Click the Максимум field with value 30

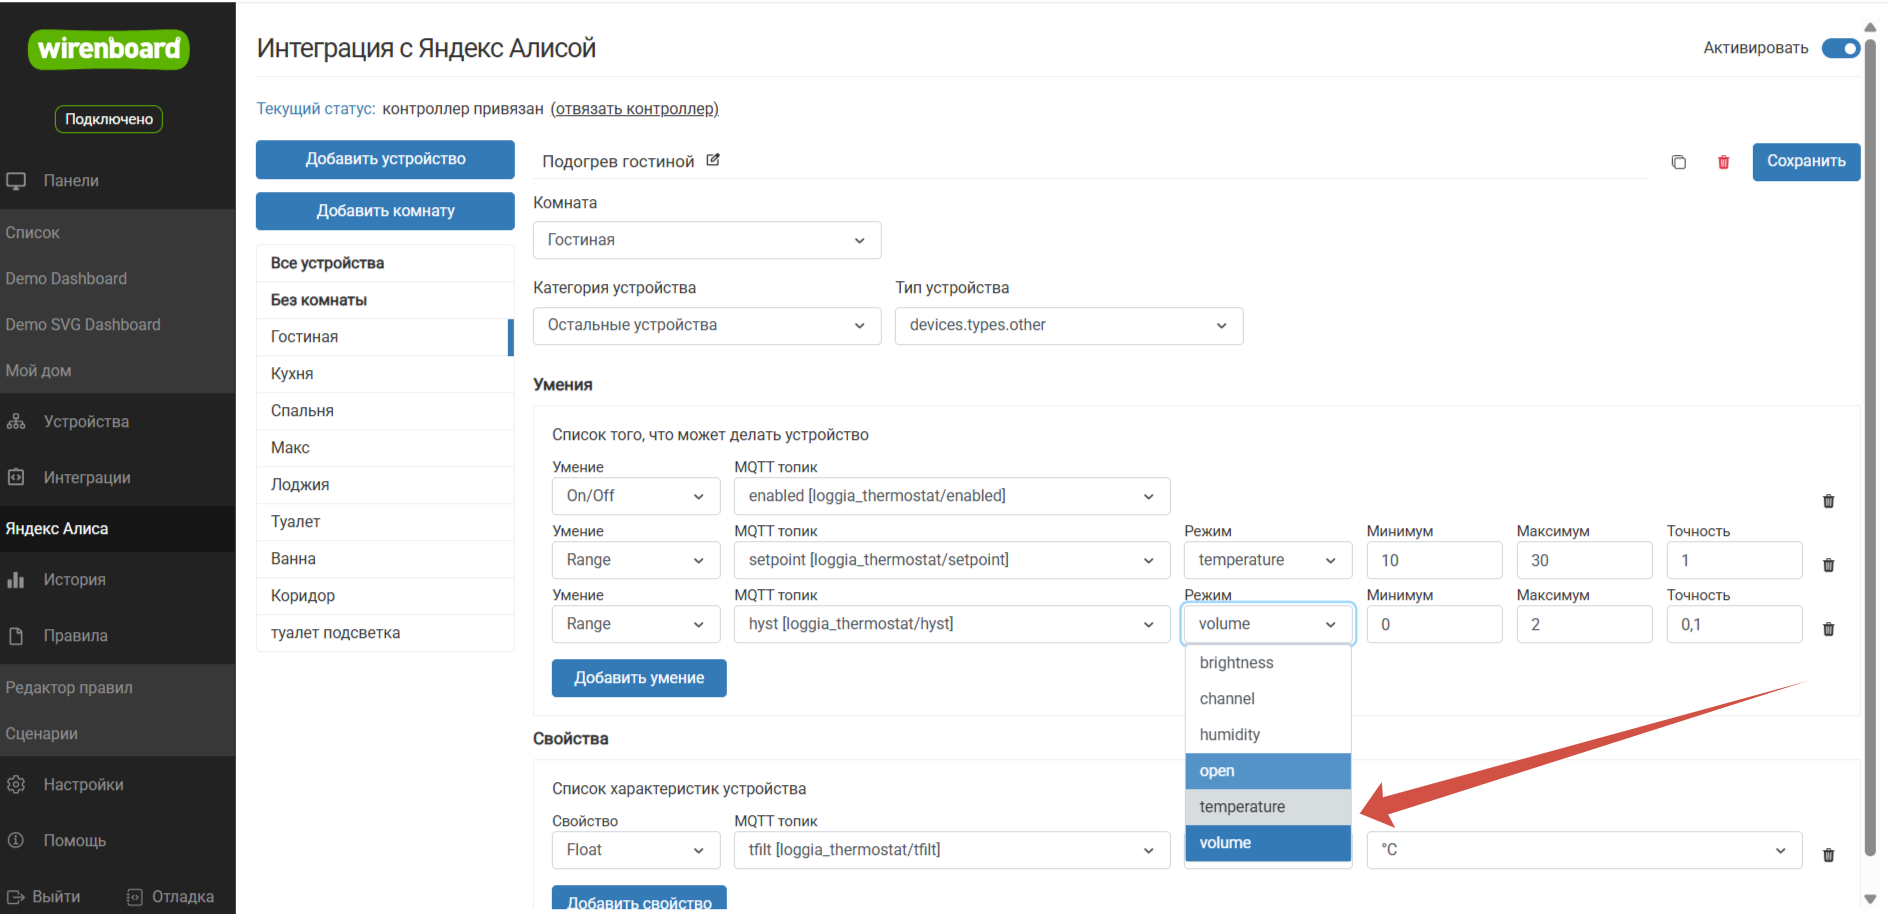pos(1584,560)
